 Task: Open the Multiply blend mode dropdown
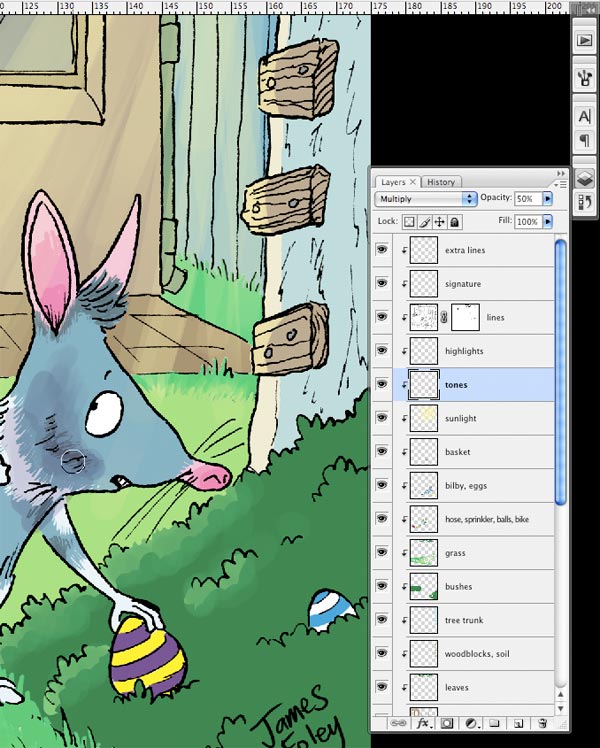pyautogui.click(x=425, y=199)
